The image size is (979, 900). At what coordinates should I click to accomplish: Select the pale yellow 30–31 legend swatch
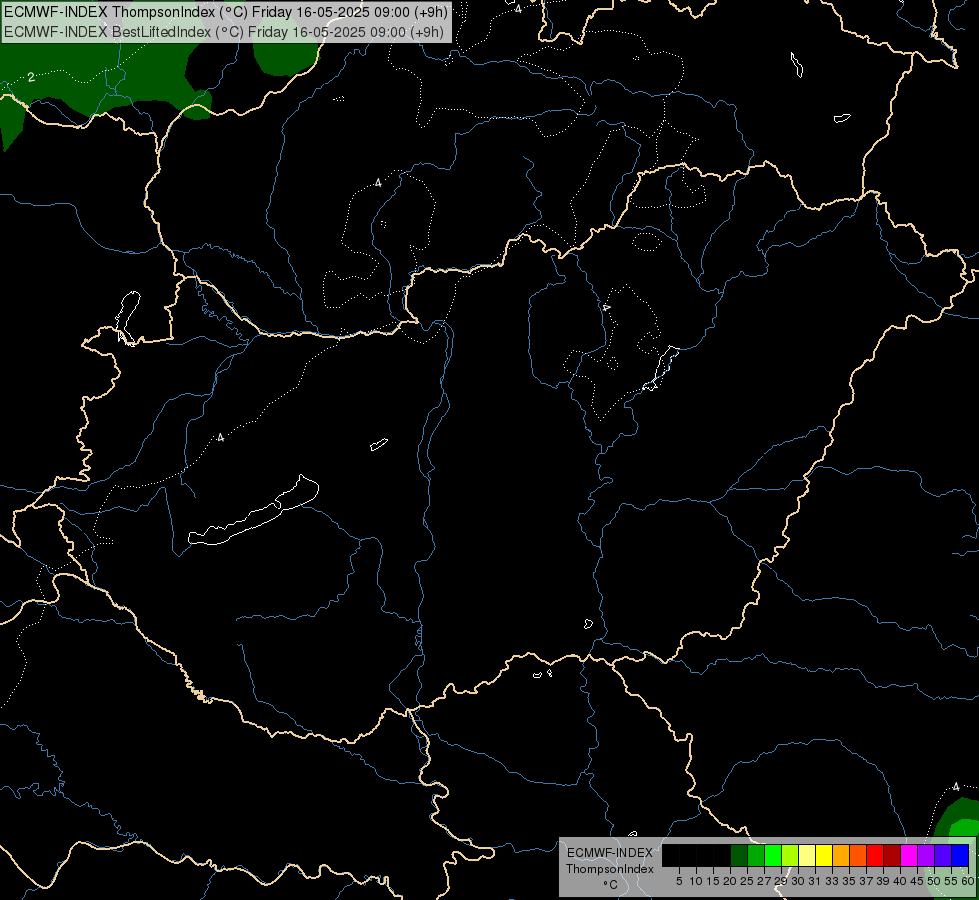point(807,855)
